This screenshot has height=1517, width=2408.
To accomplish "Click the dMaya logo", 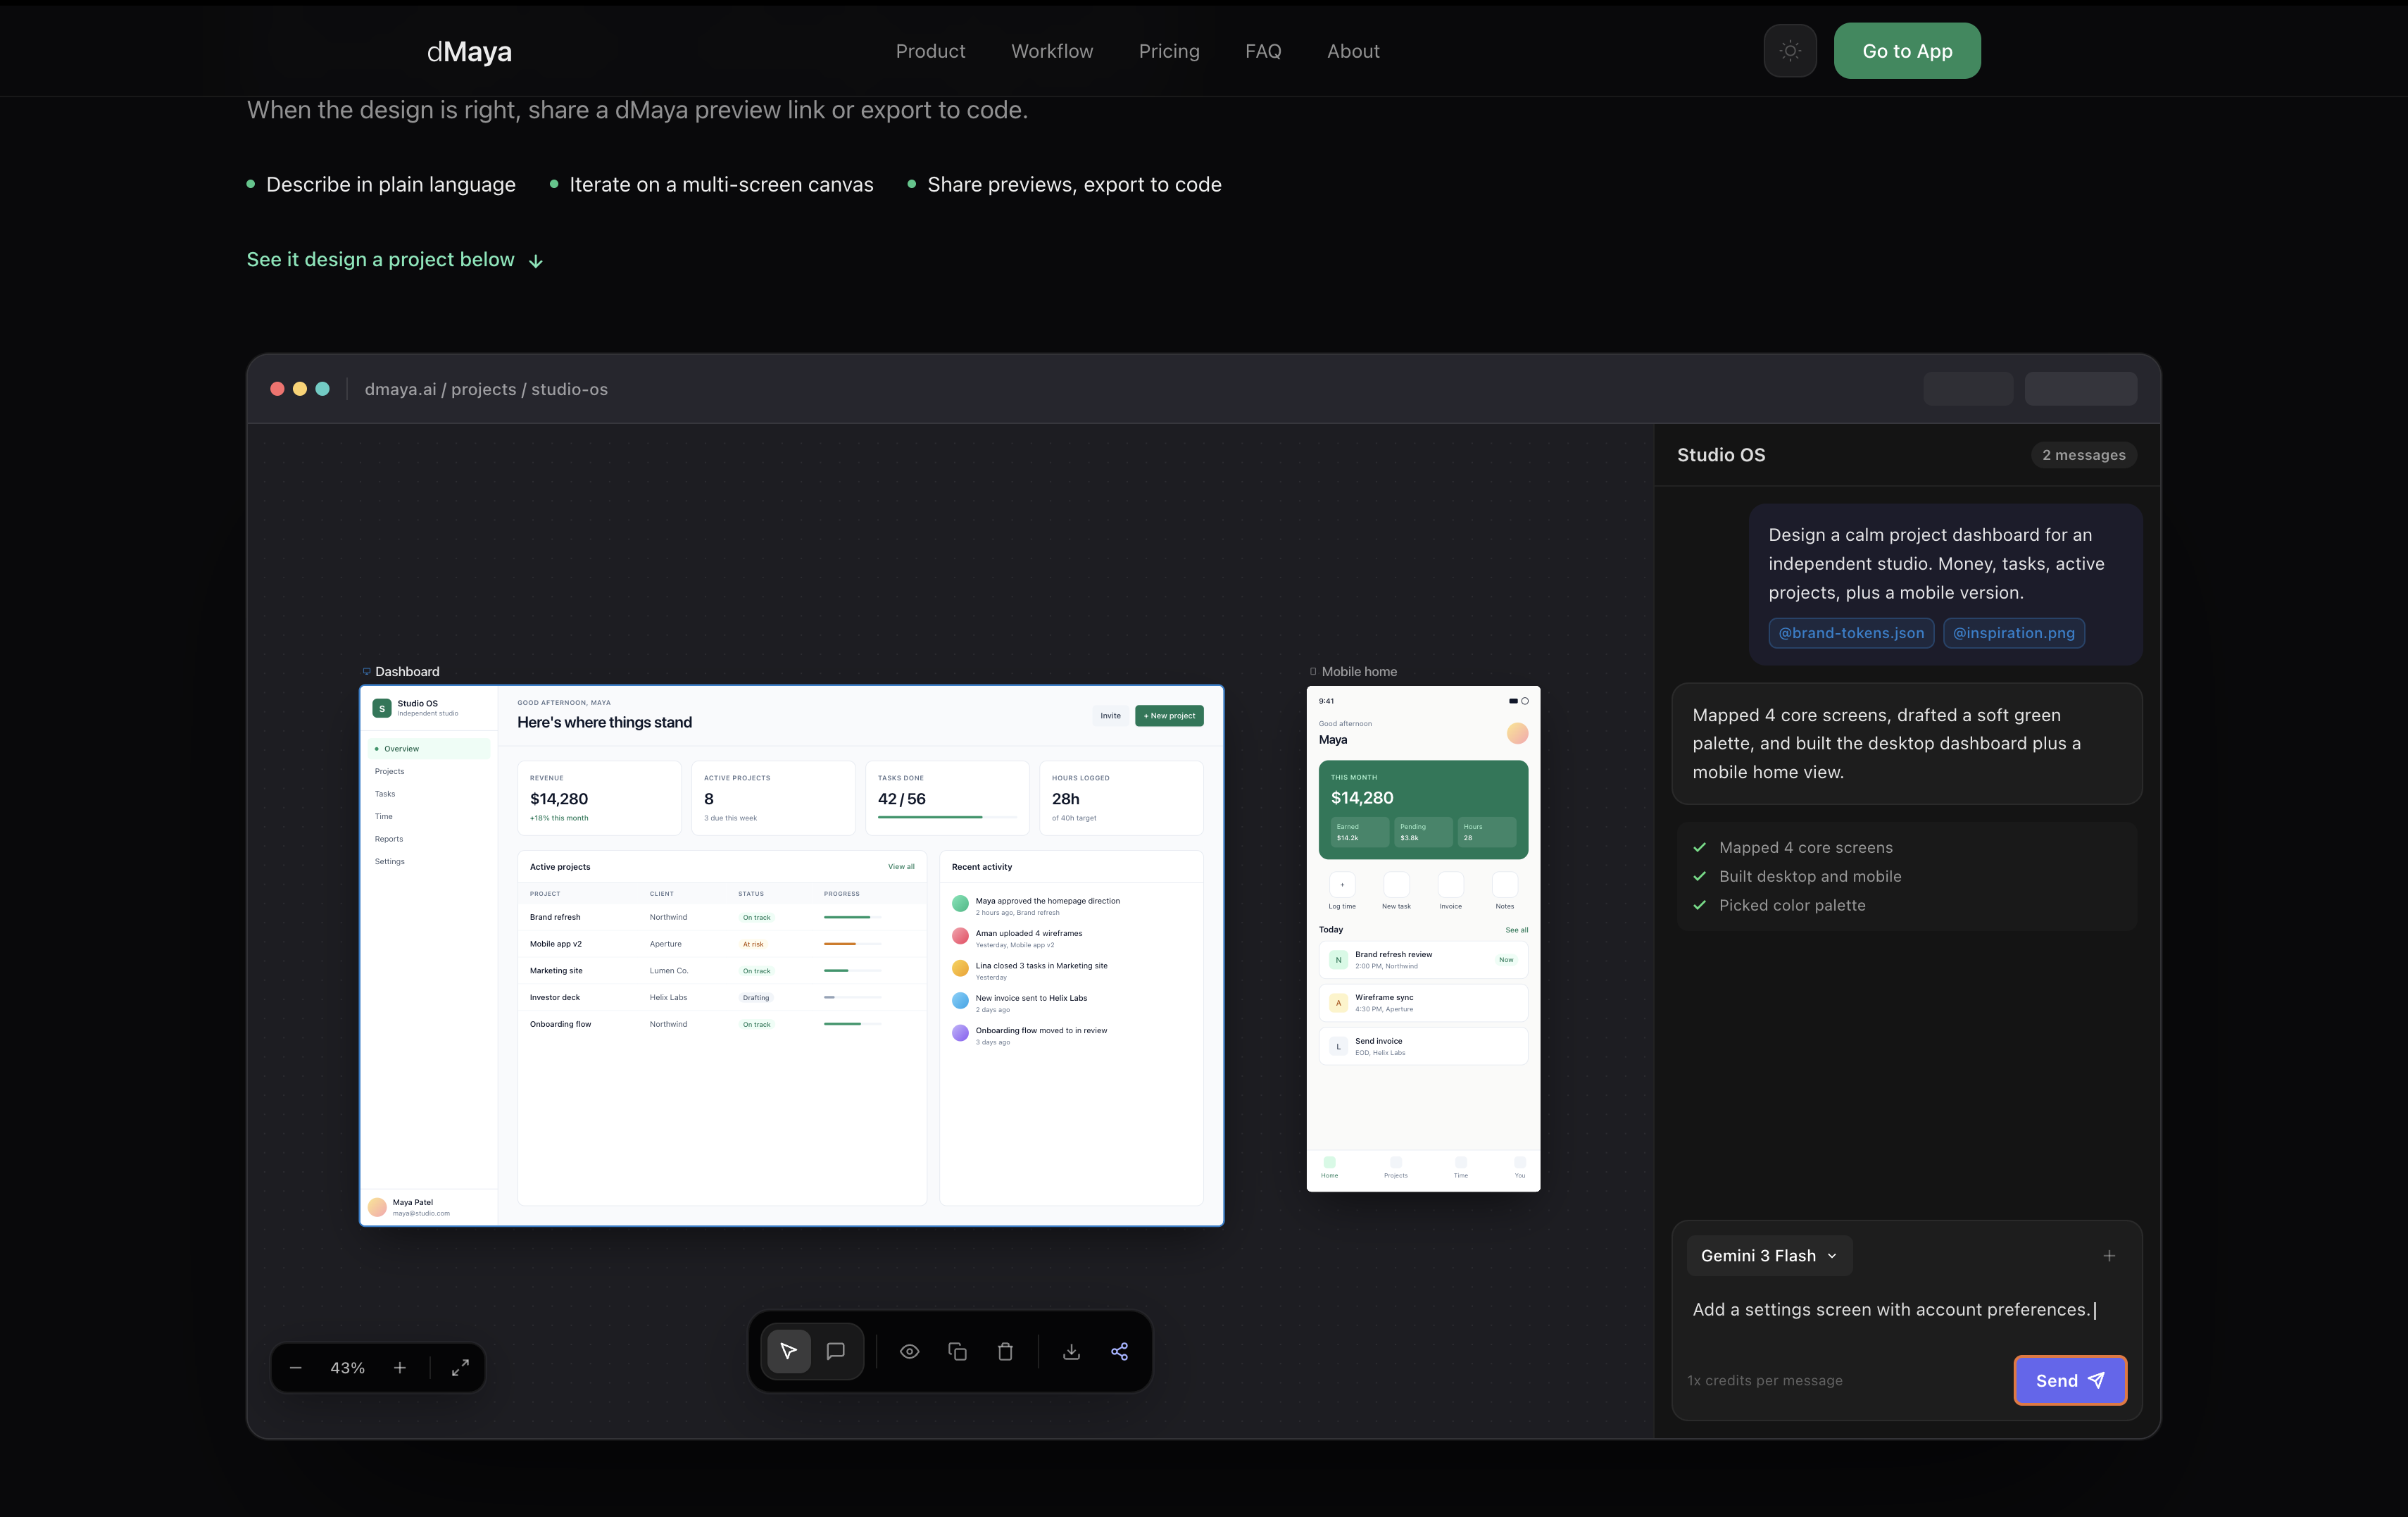I will (x=469, y=51).
